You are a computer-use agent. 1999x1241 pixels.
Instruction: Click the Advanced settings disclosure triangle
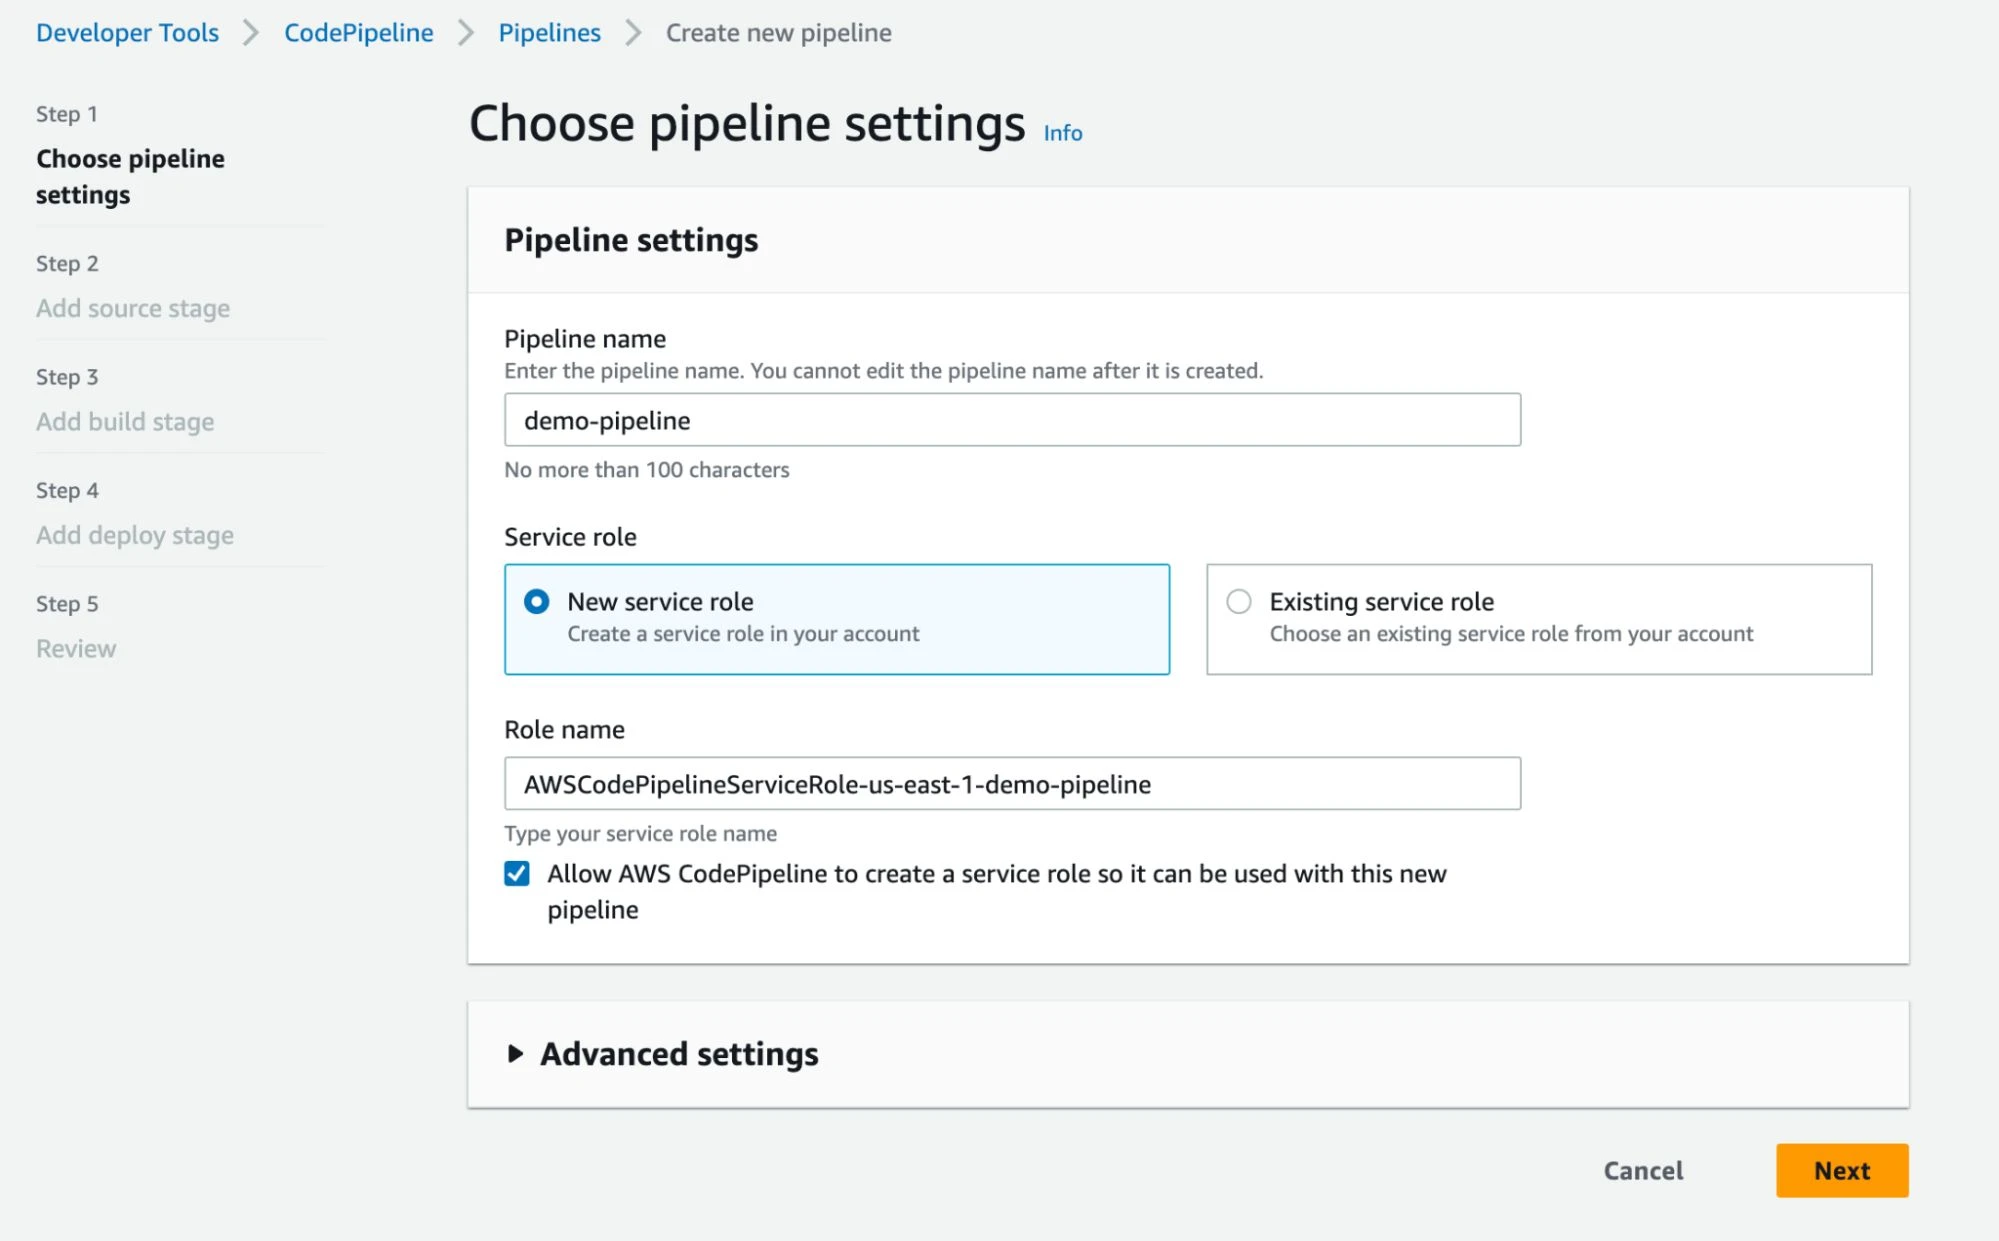(515, 1053)
